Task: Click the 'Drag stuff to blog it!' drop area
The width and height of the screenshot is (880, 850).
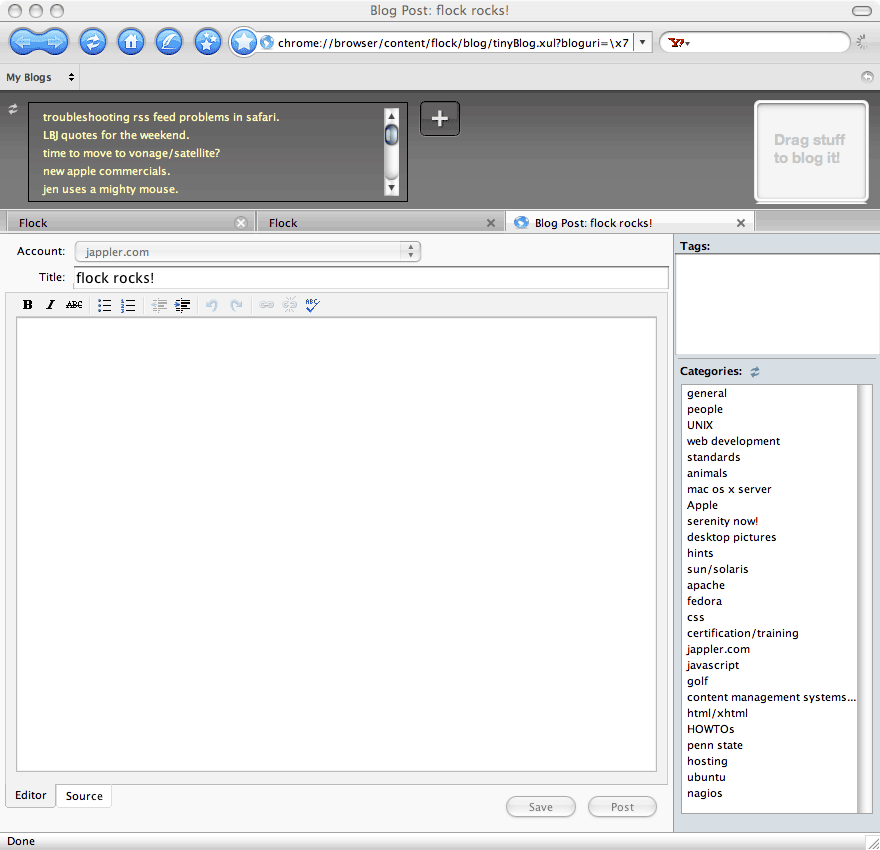Action: click(811, 151)
